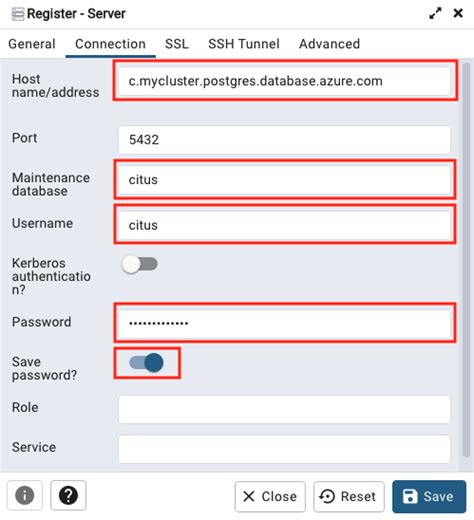
Task: Click the Close button
Action: click(x=270, y=496)
